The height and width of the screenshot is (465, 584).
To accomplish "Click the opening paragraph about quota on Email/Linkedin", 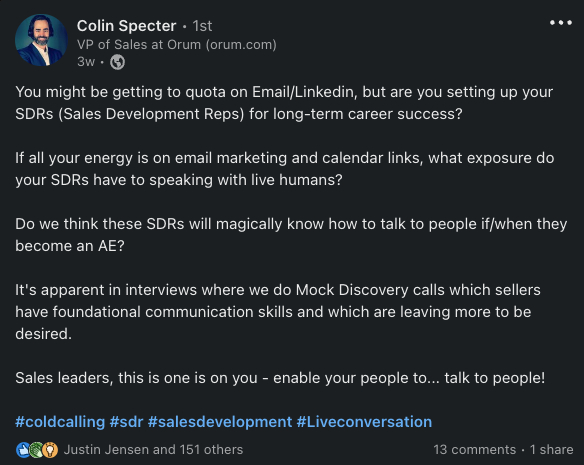I will pyautogui.click(x=284, y=103).
